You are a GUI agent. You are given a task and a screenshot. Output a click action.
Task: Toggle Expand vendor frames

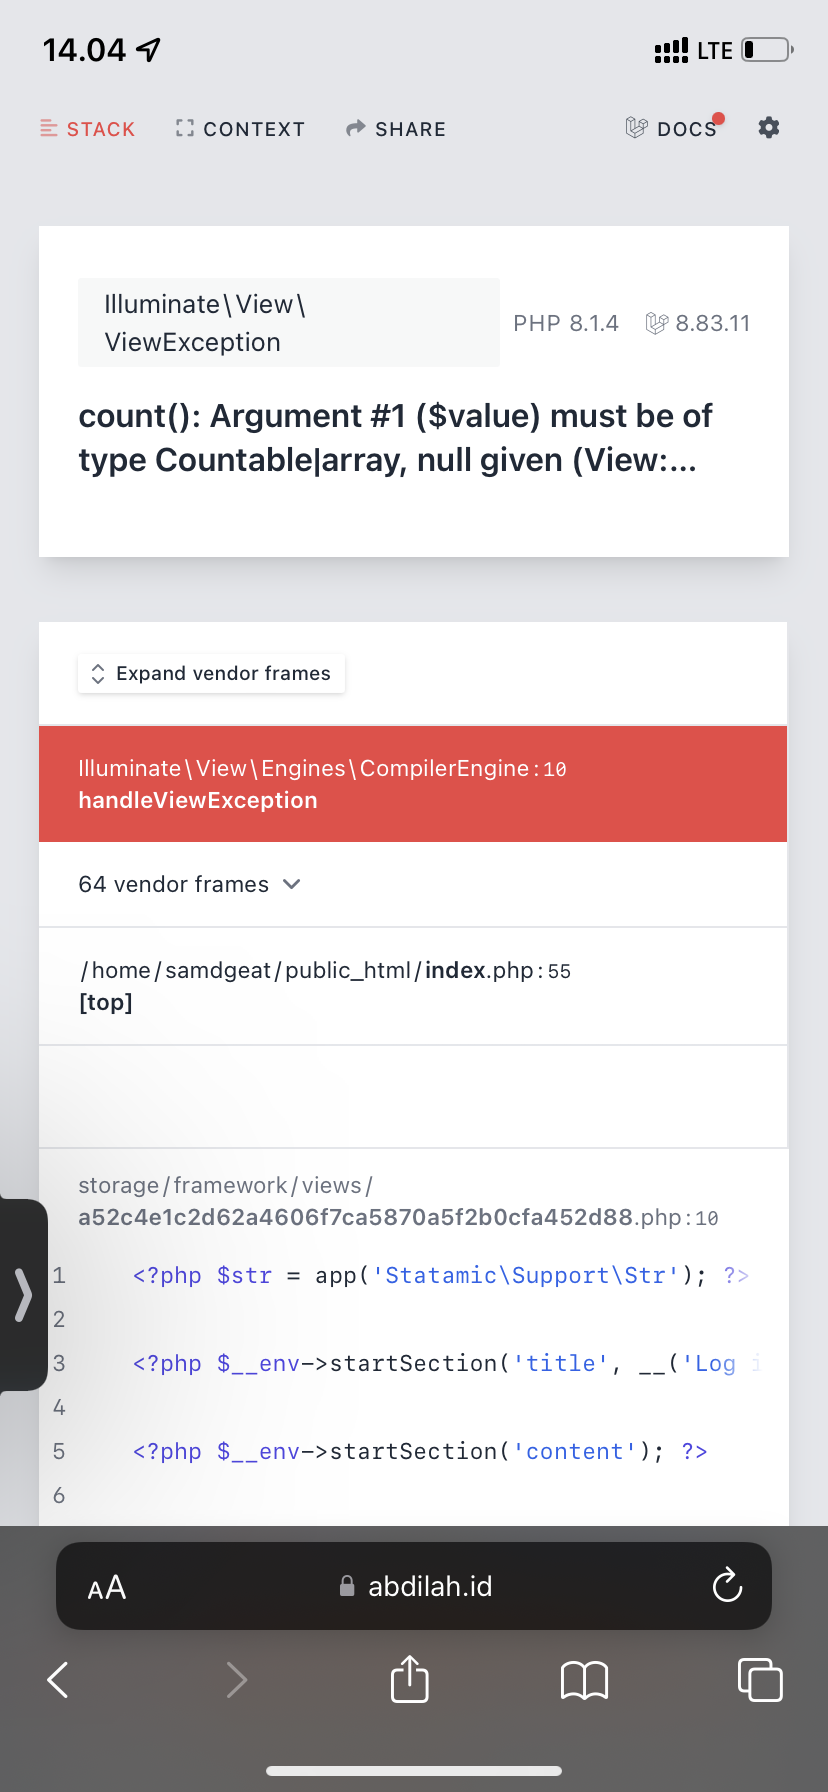click(210, 673)
